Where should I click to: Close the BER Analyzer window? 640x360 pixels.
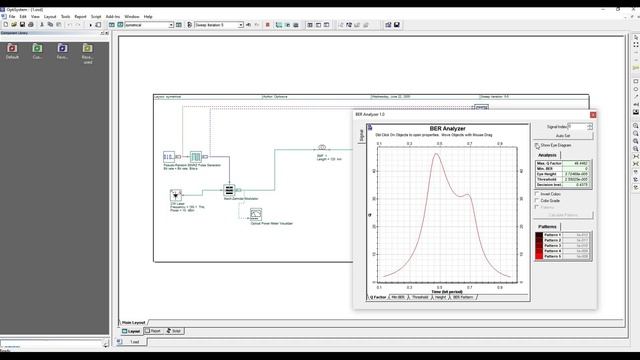593,115
